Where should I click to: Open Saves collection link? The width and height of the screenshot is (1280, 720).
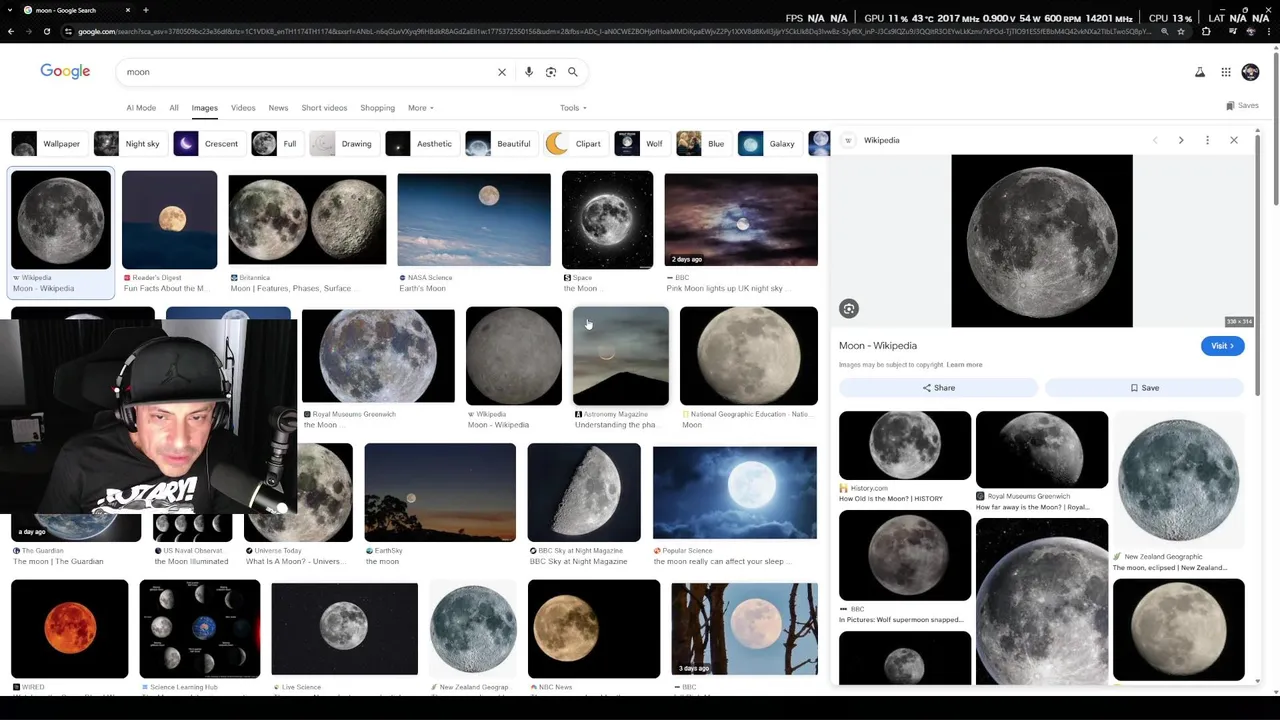1242,105
